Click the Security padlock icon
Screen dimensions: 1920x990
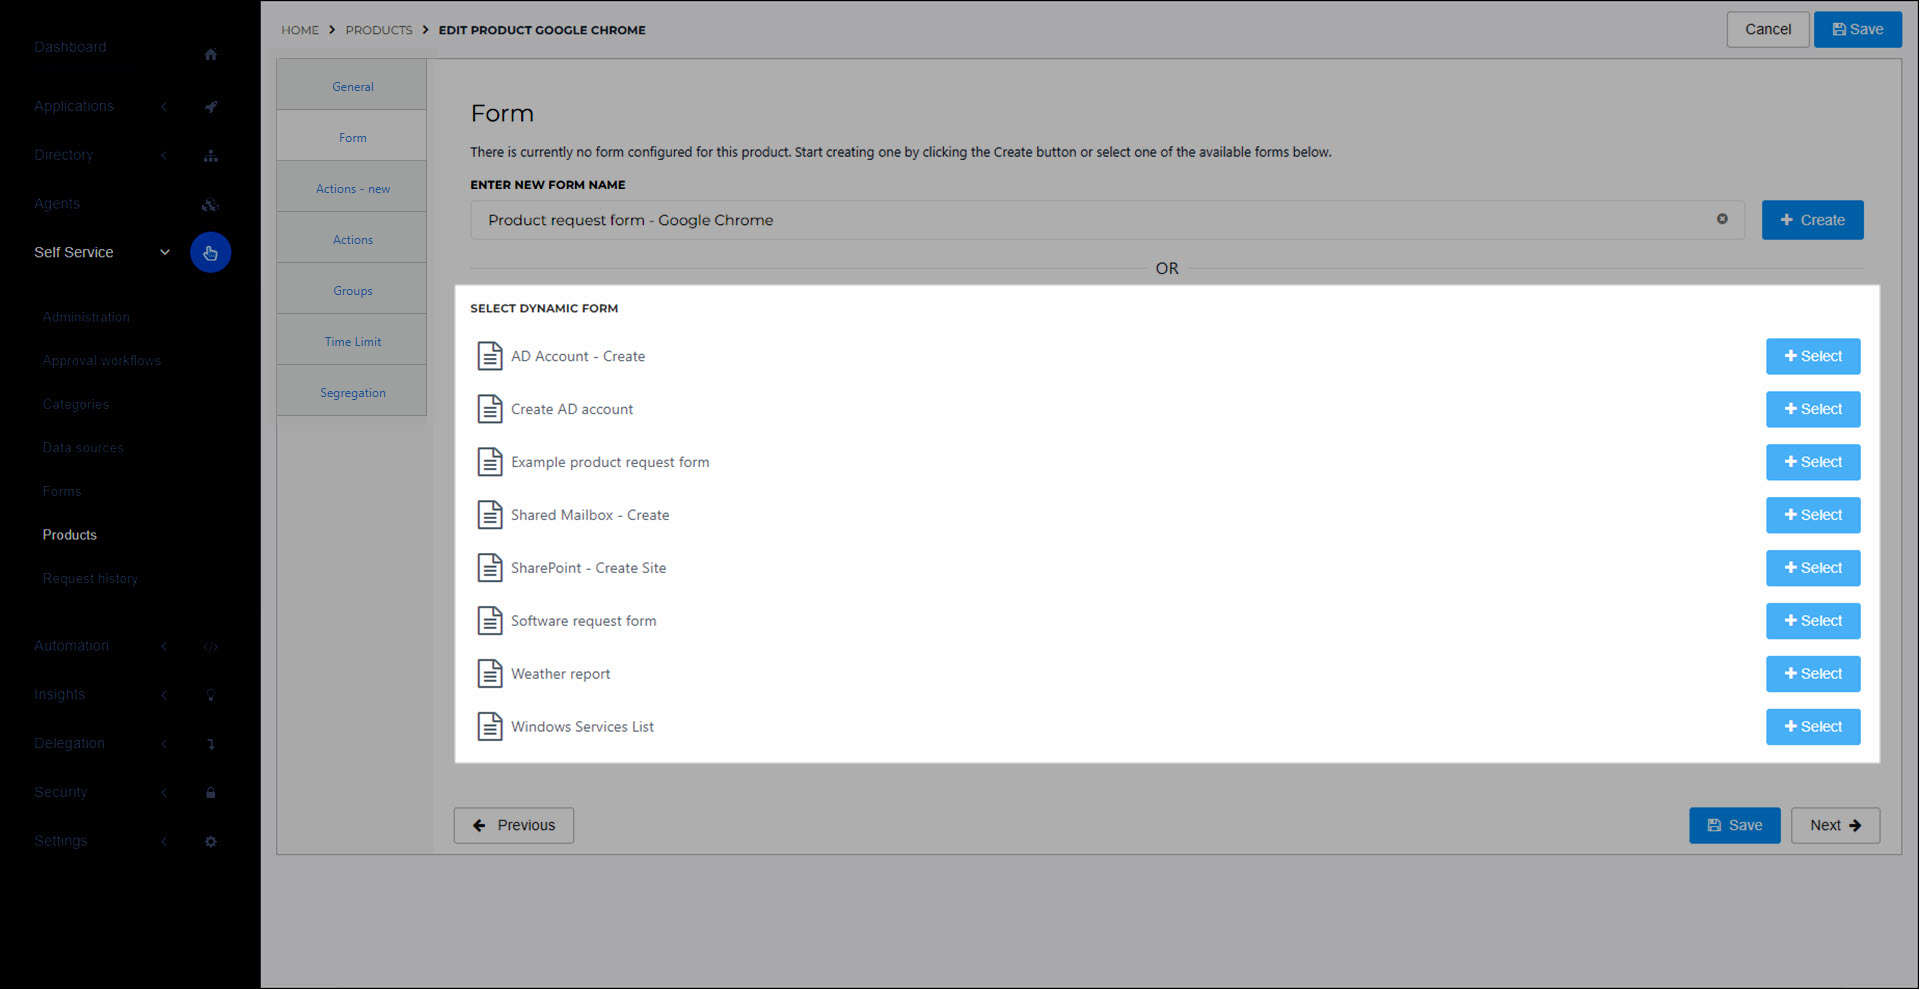point(210,792)
